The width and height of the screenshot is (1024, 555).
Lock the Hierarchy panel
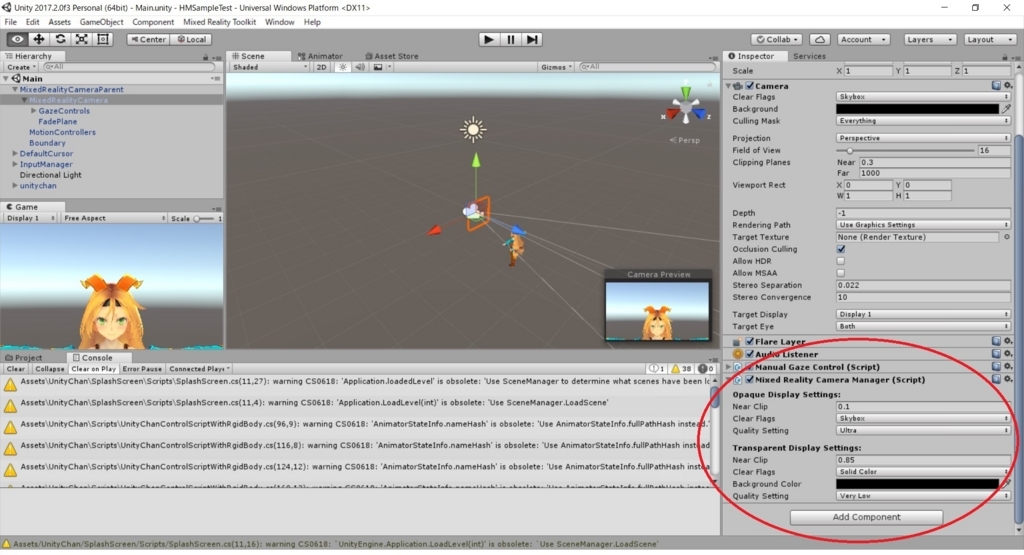[205, 57]
